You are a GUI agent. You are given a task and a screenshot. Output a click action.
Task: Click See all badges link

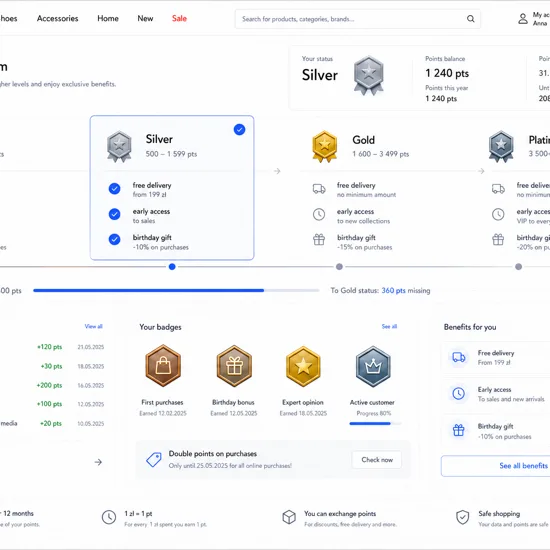(x=389, y=327)
